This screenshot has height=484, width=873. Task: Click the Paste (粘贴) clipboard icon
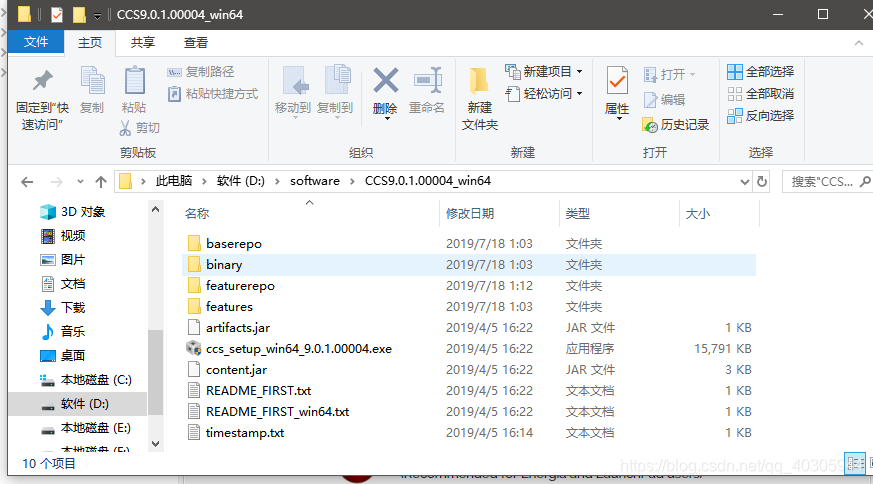tap(134, 81)
